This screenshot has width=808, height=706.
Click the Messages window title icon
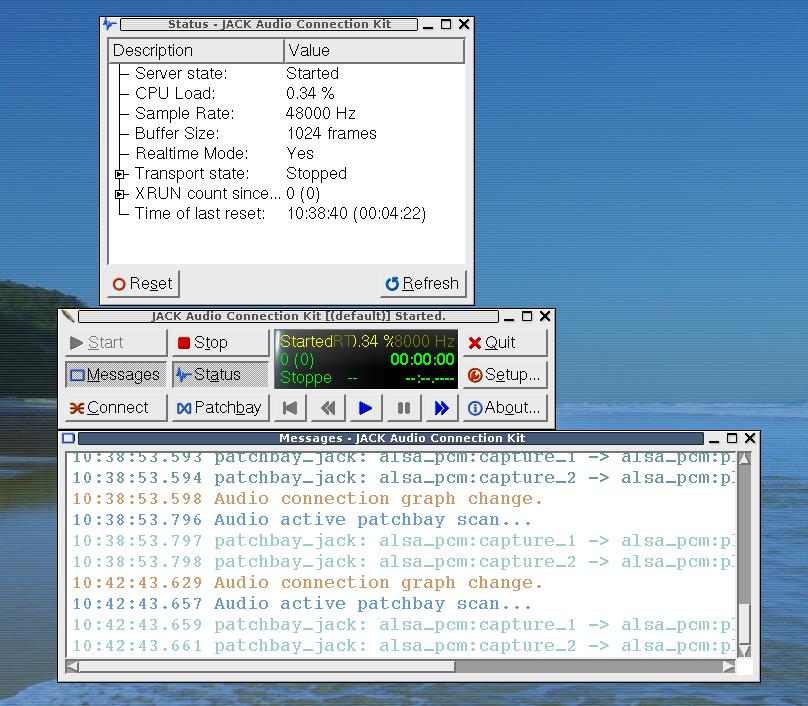[69, 438]
